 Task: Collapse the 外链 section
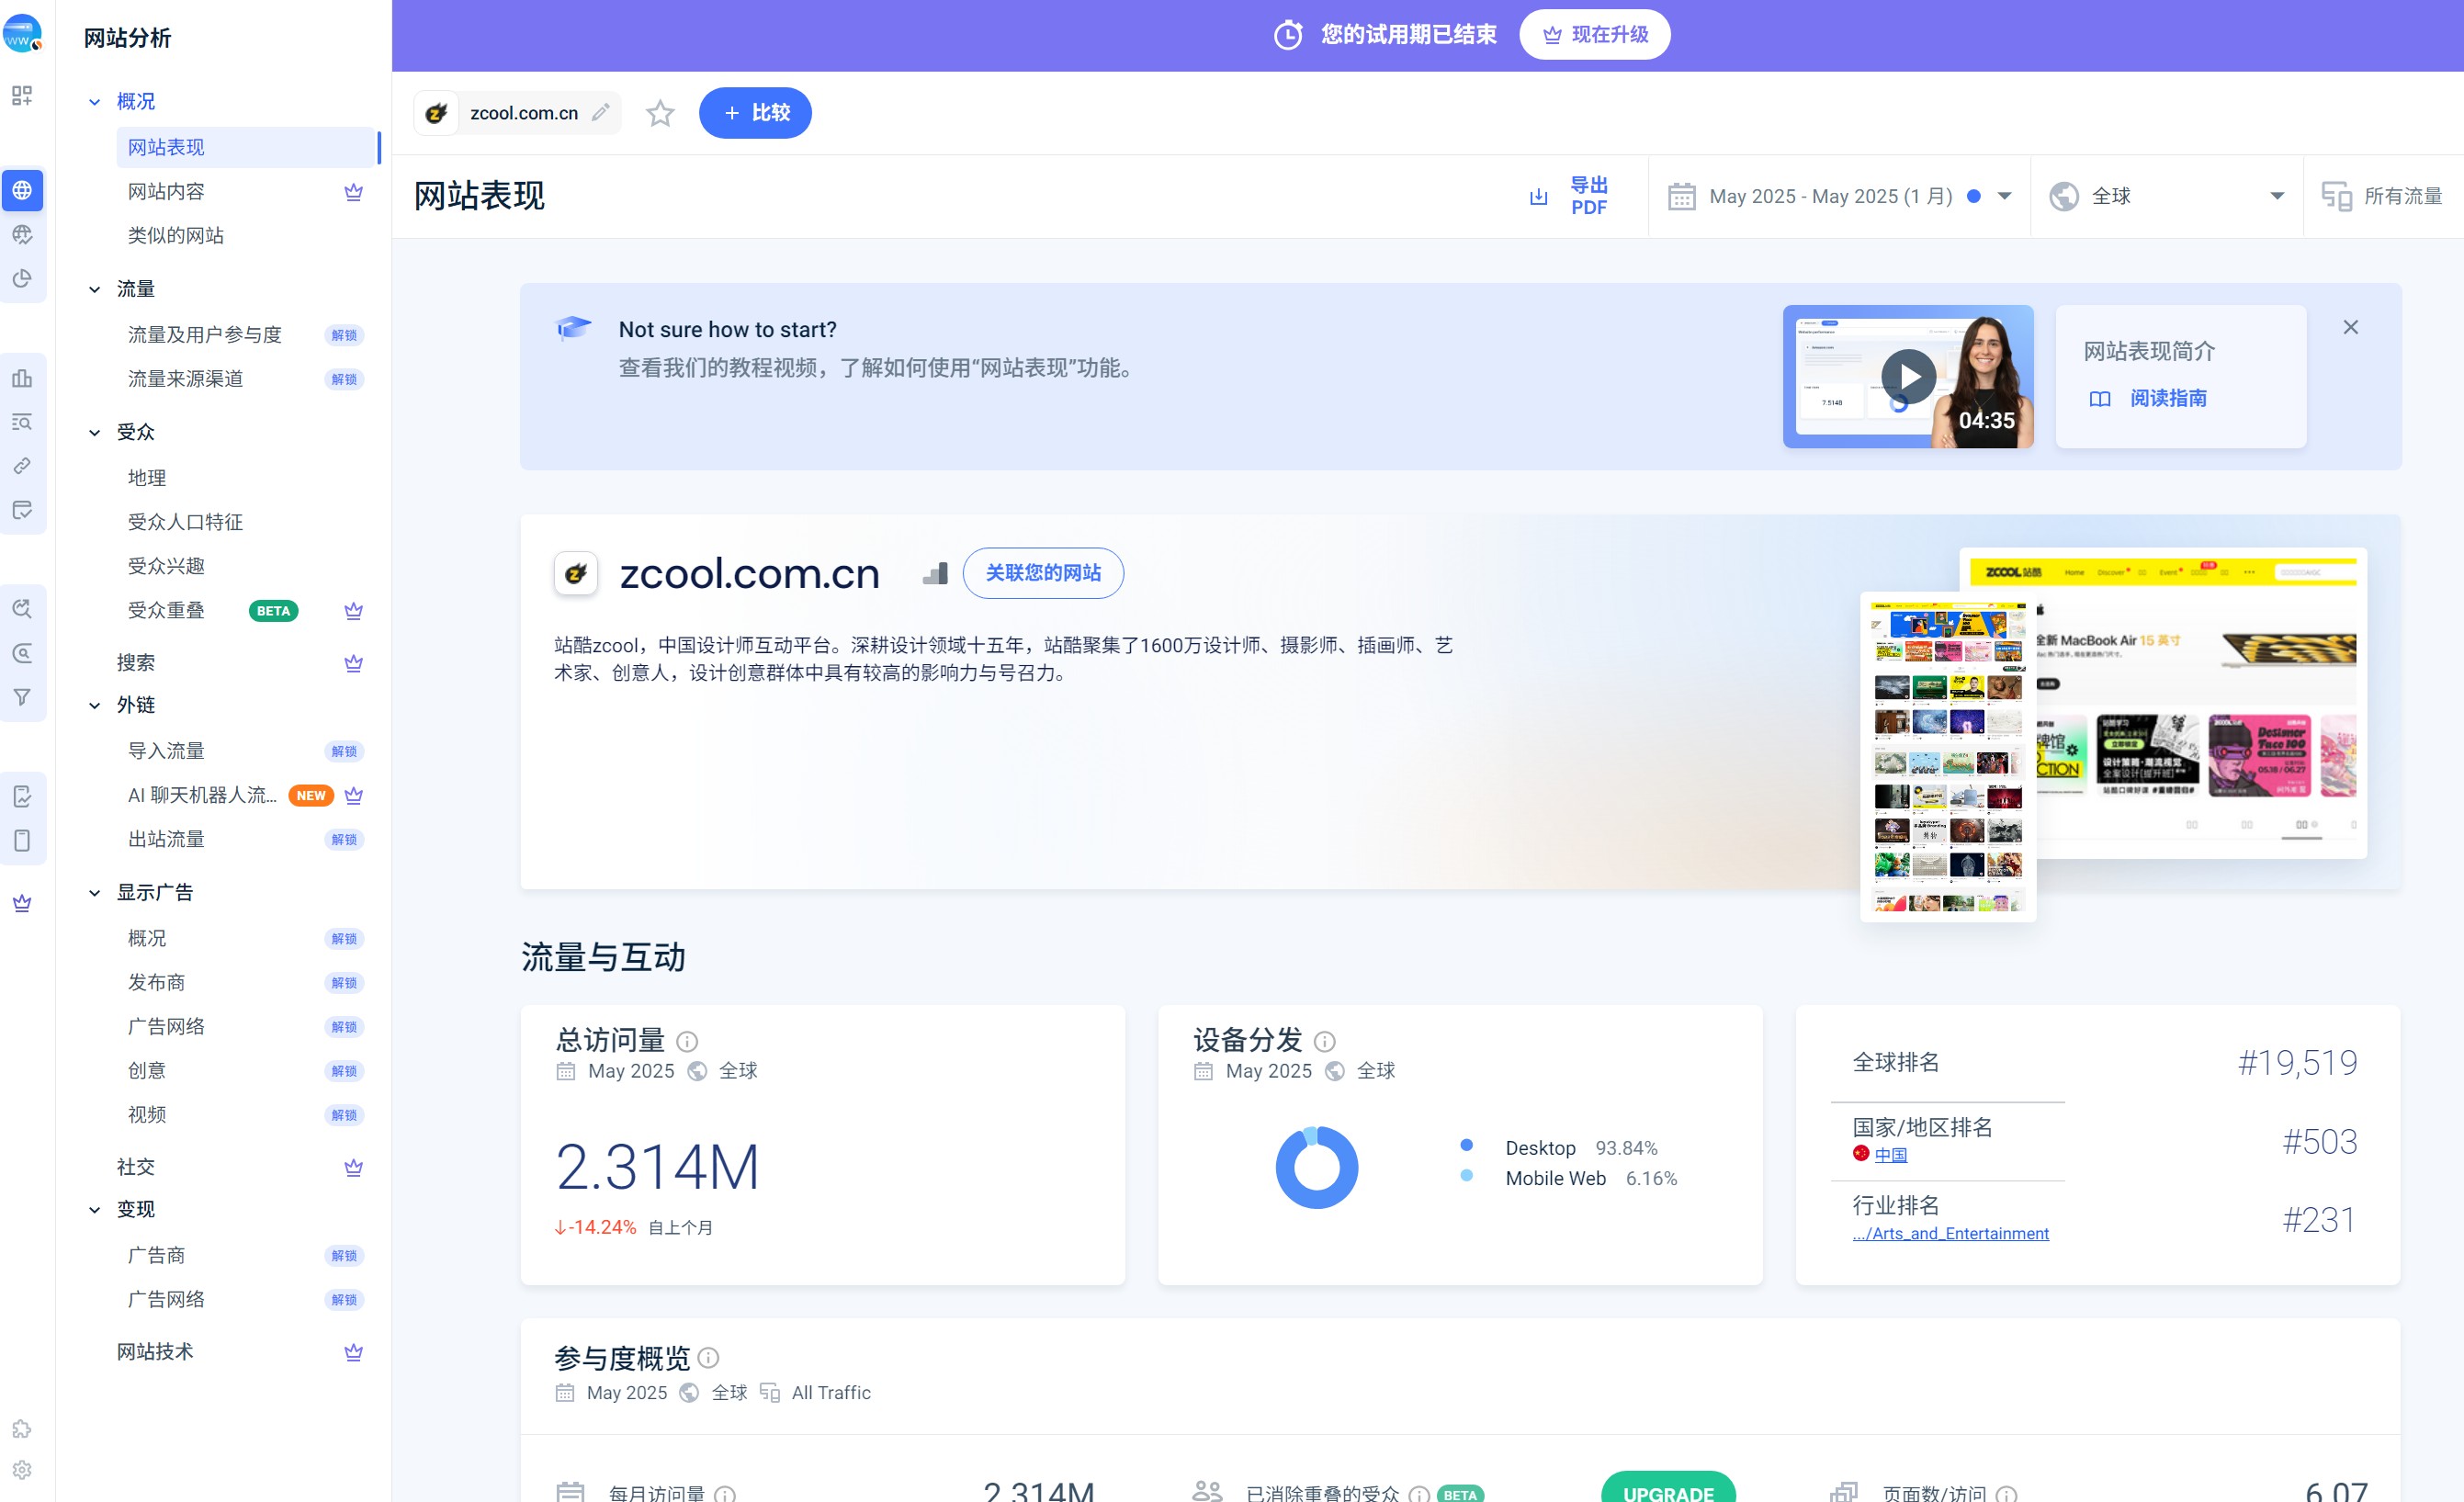[x=94, y=706]
